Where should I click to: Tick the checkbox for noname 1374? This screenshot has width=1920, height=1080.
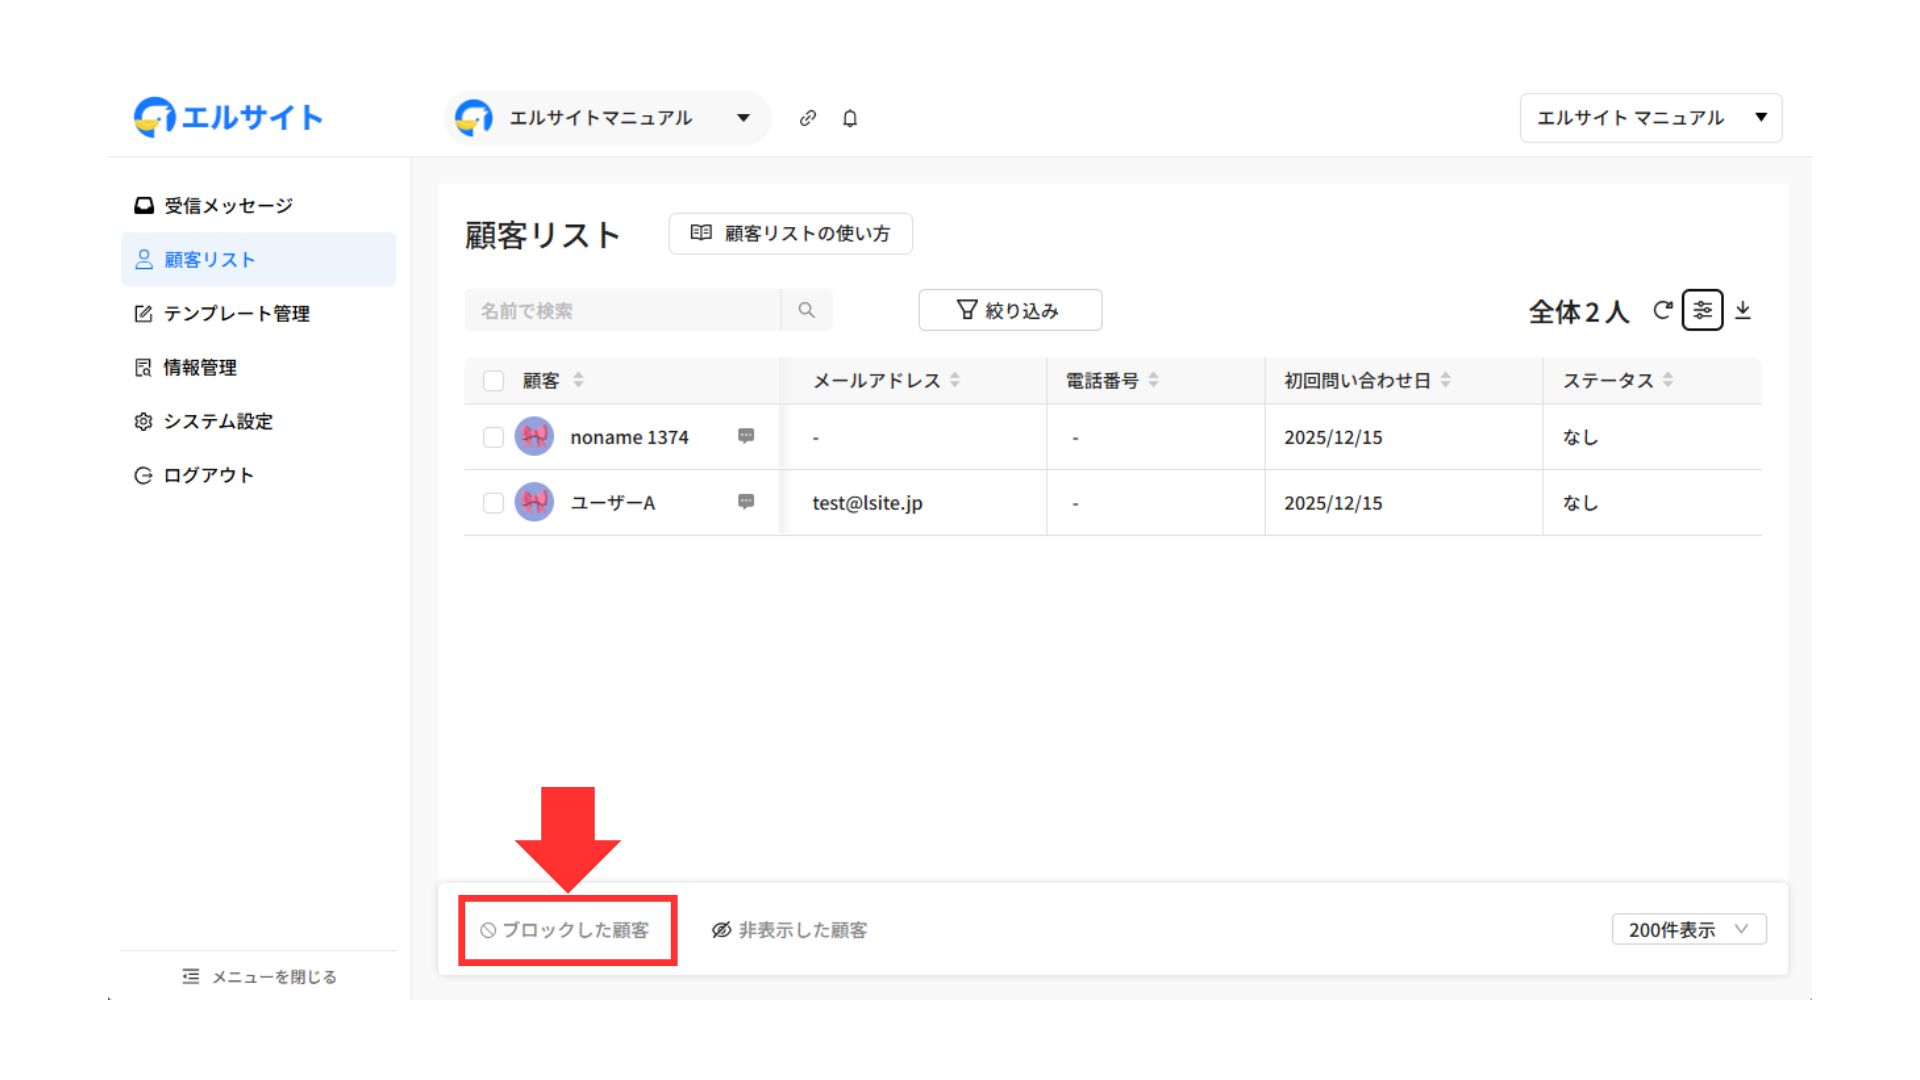493,437
